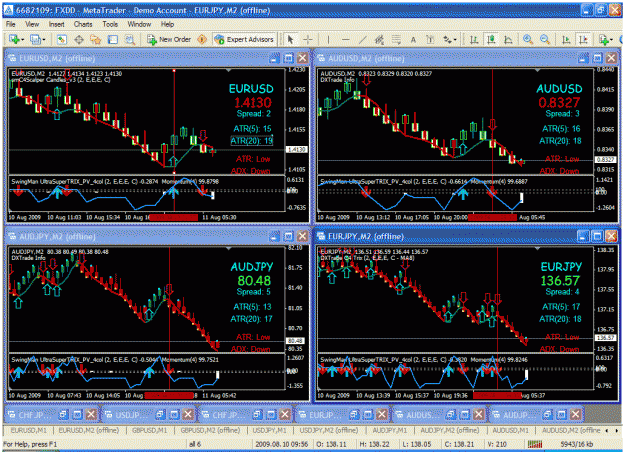
Task: Open the Navigator panel icon
Action: pyautogui.click(x=96, y=39)
